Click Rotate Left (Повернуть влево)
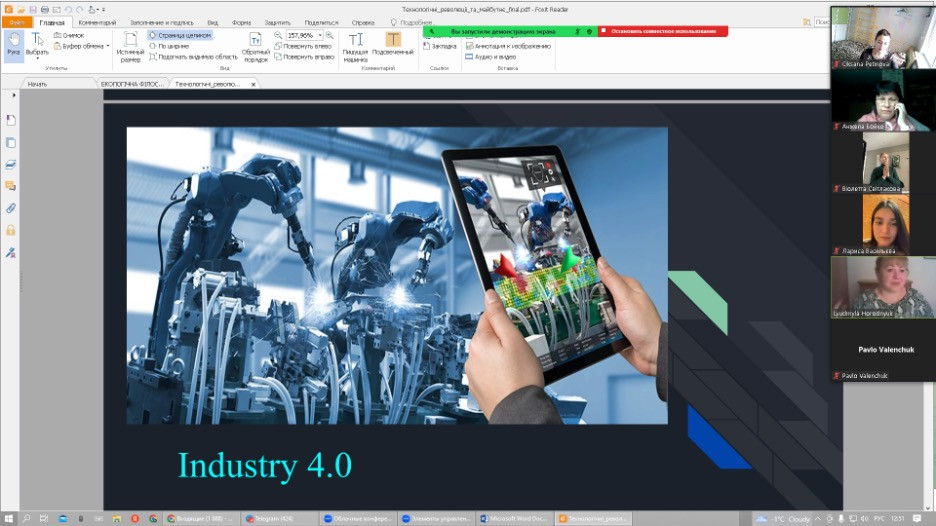 point(304,46)
